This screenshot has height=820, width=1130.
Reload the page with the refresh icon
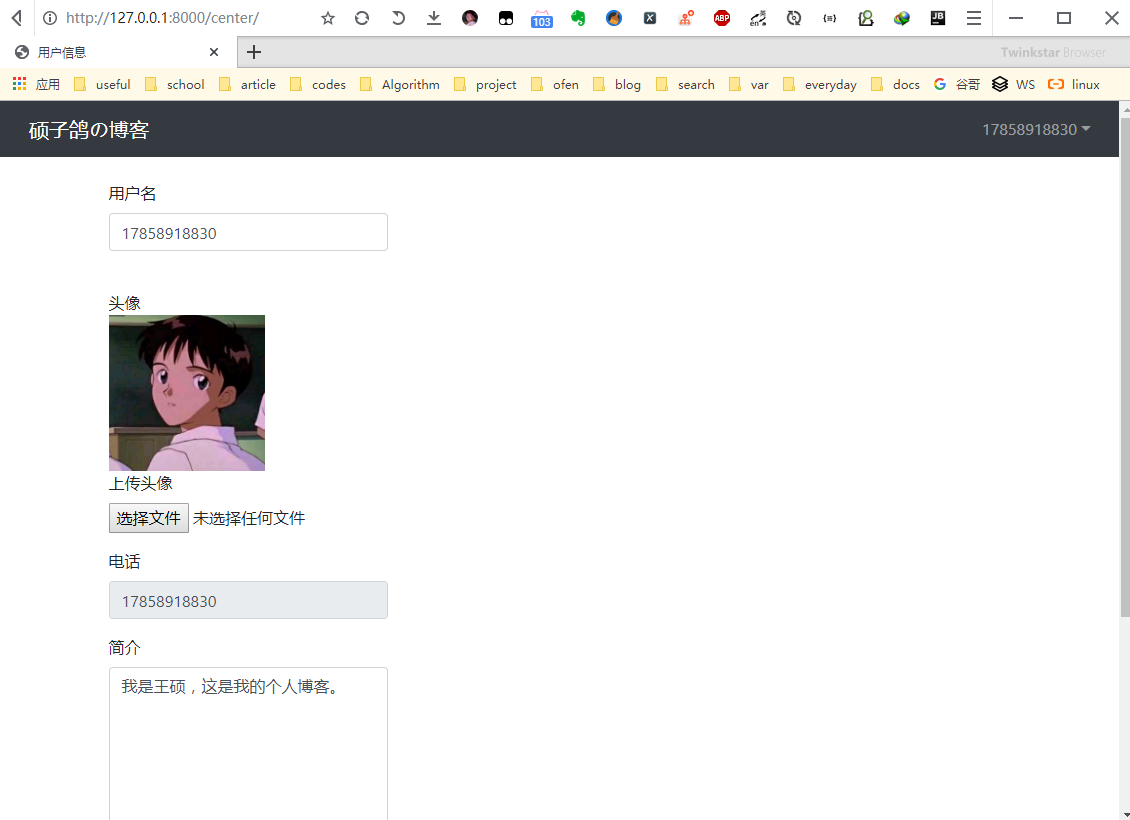361,18
